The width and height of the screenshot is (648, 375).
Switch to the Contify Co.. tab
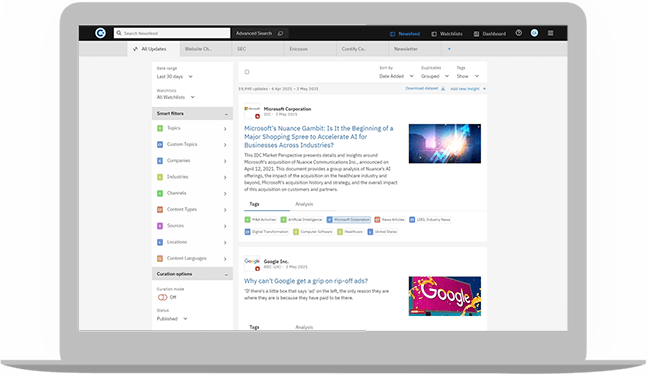click(x=362, y=49)
